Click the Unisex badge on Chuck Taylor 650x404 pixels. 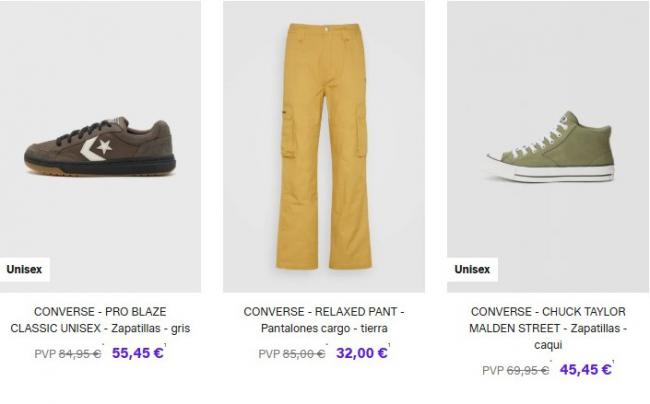(472, 269)
